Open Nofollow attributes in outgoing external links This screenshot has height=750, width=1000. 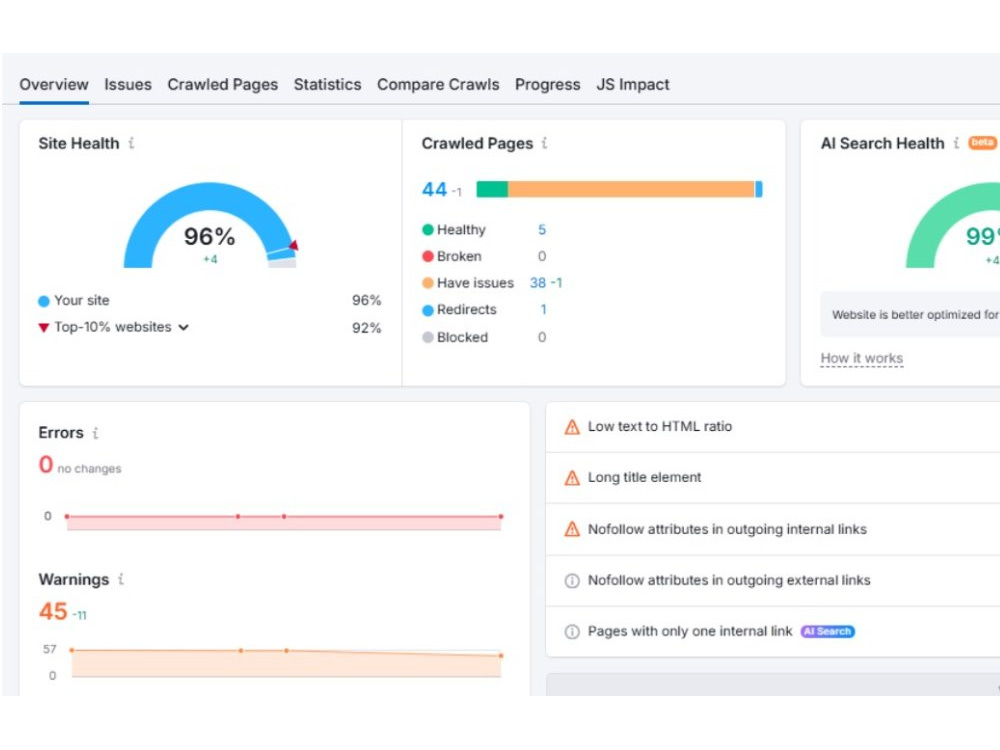tap(729, 580)
